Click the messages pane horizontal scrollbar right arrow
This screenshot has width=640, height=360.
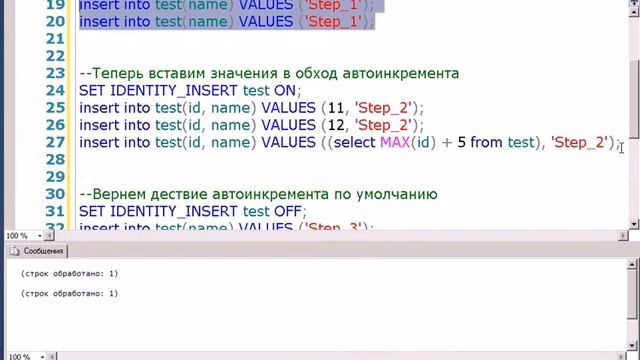621,357
